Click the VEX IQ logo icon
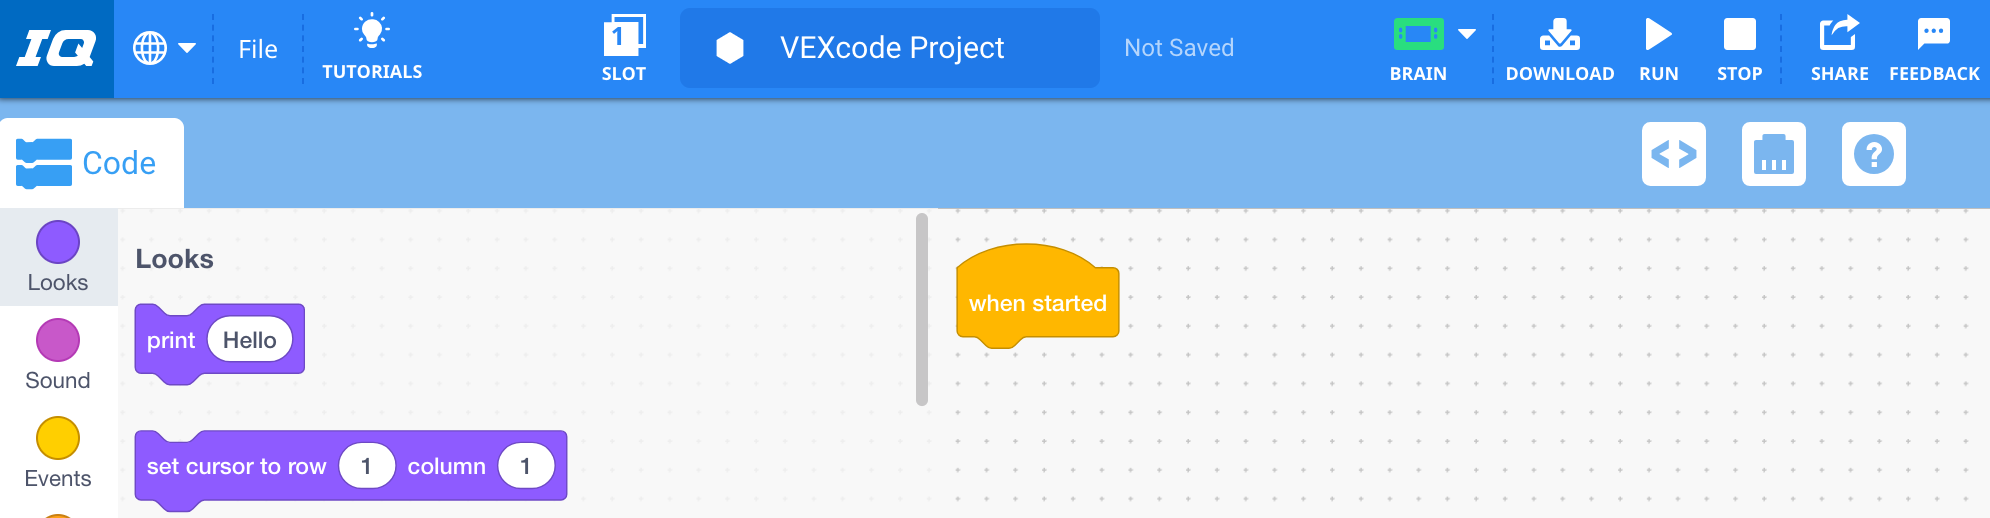Image resolution: width=1990 pixels, height=518 pixels. 56,48
